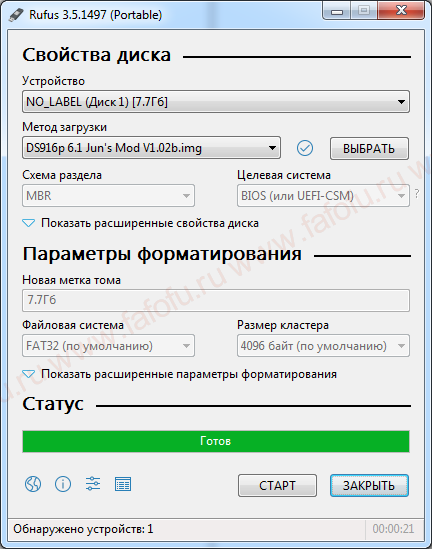Click the ВЫБРАТЬ button
The width and height of the screenshot is (432, 549).
coord(369,148)
